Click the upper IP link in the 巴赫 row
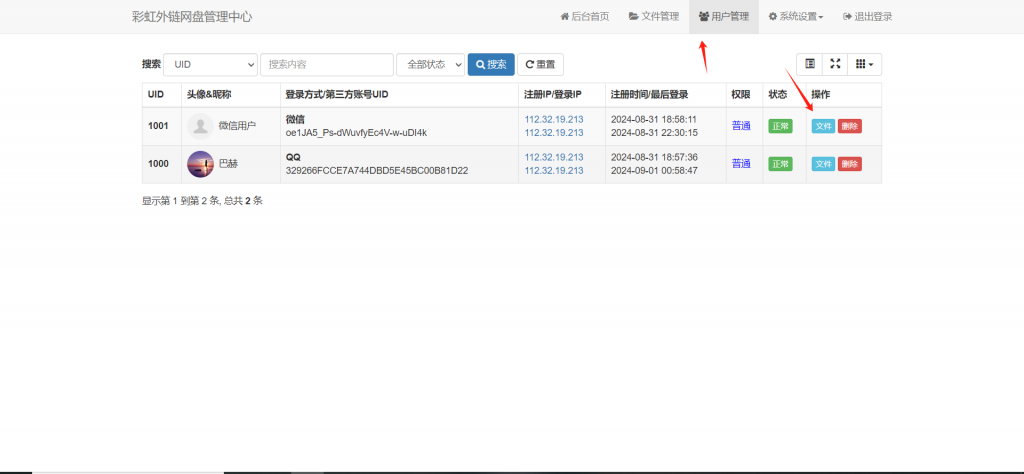1024x474 pixels. 554,157
